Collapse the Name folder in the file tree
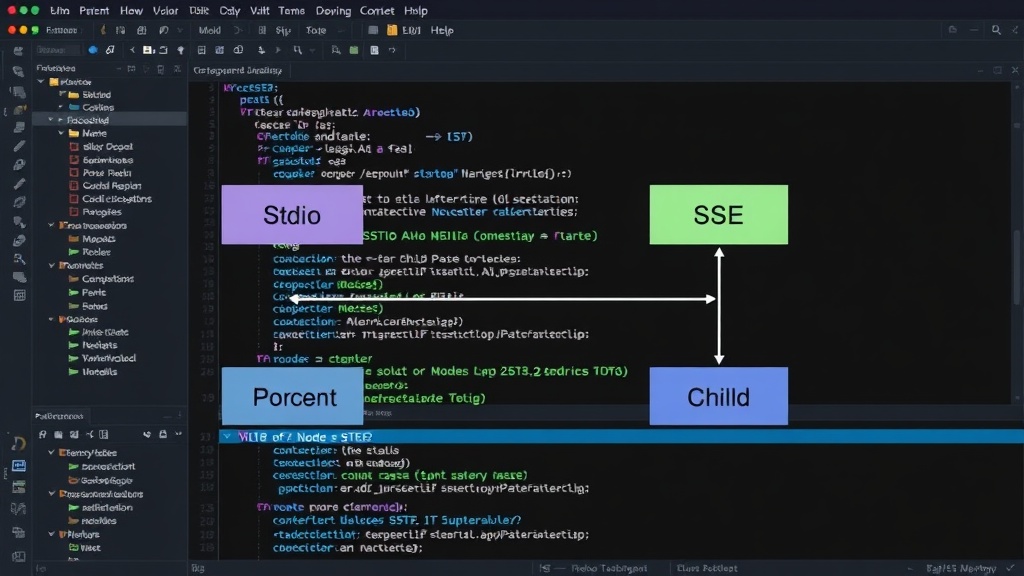Screen dimensions: 1024x576 (x=61, y=133)
